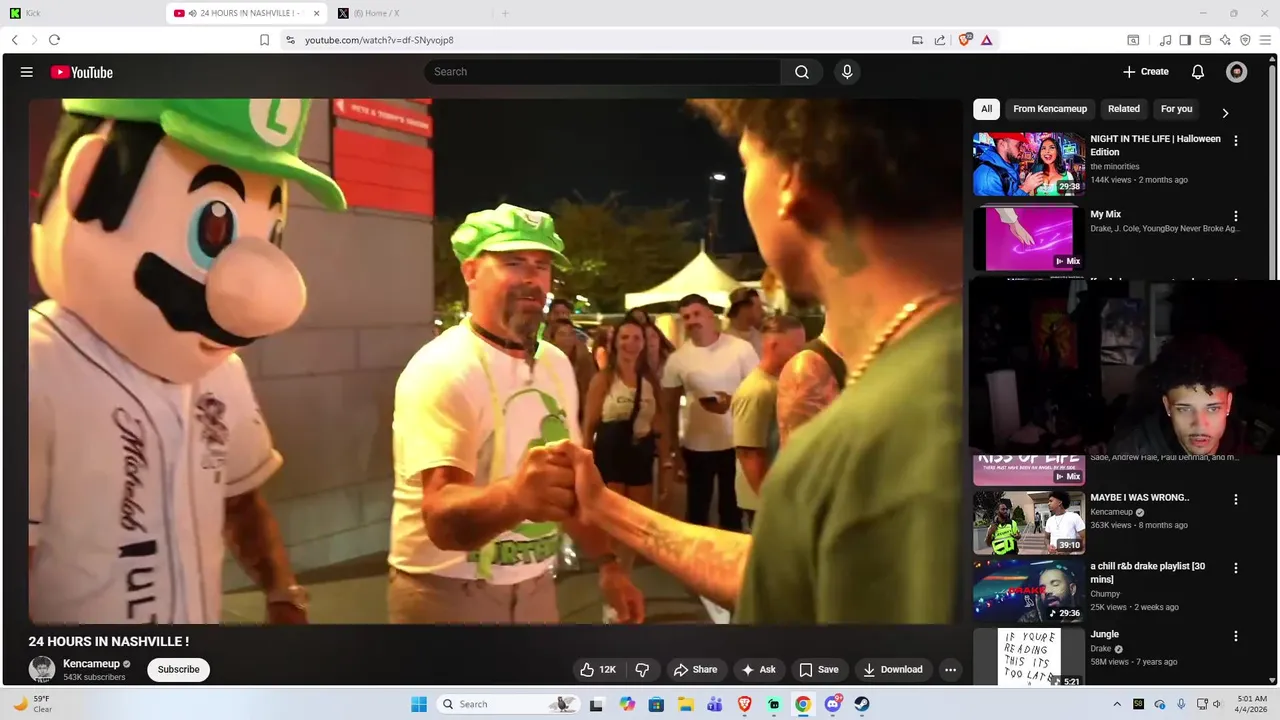Screen dimensions: 1280x720
Task: Click the video player showing Nashville
Action: 495,361
